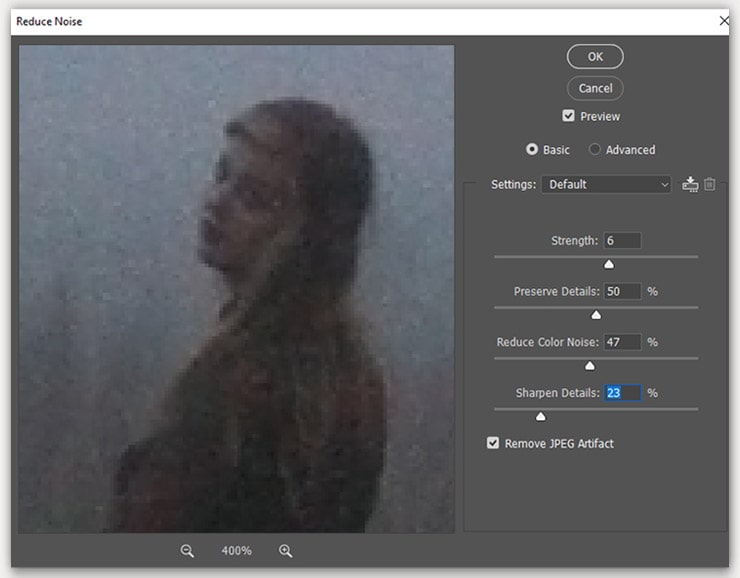Click the Reduce Color Noise slider handle
This screenshot has height=578, width=740.
[590, 366]
